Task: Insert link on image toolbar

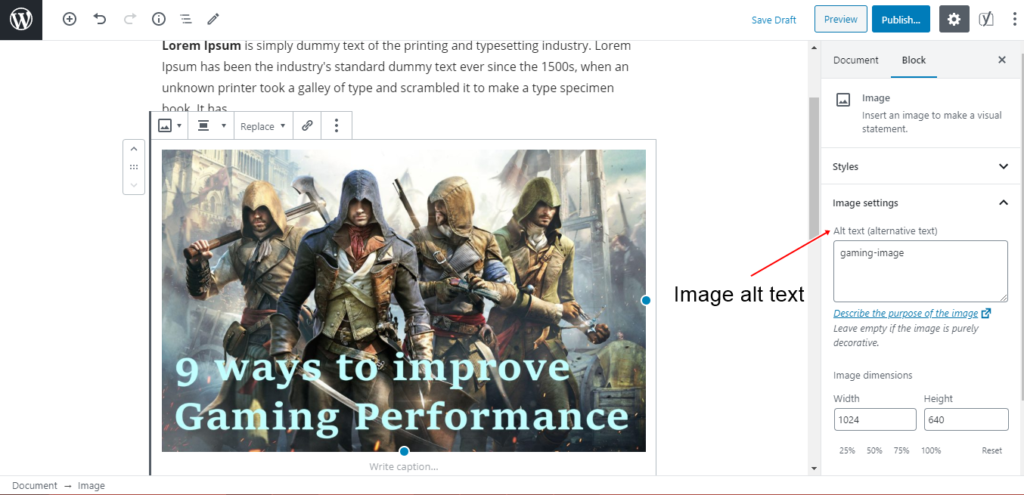Action: coord(307,126)
